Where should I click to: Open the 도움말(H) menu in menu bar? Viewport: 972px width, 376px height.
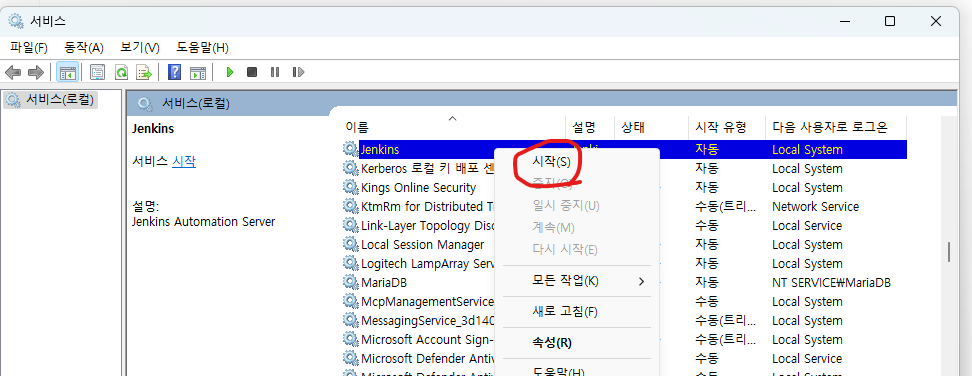coord(203,47)
